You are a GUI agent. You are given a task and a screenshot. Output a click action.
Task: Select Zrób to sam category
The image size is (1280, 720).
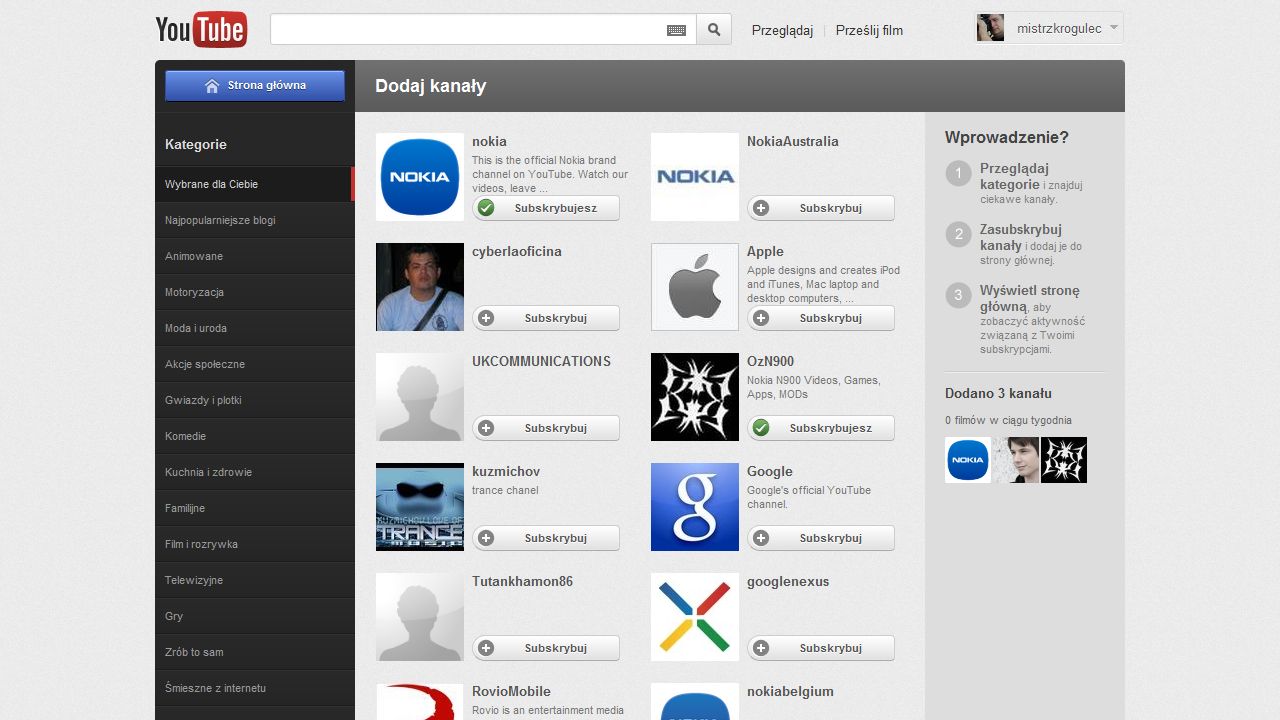click(x=255, y=652)
